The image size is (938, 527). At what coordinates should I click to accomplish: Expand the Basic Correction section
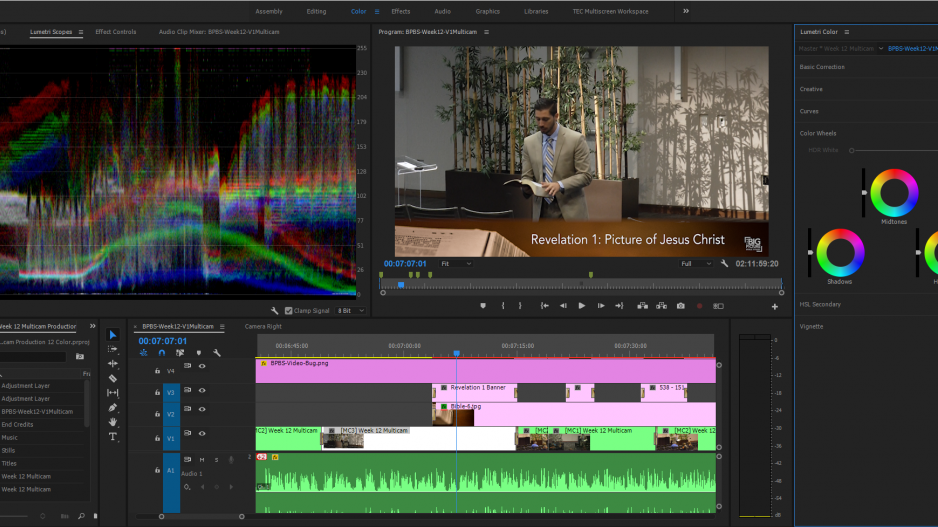(822, 67)
